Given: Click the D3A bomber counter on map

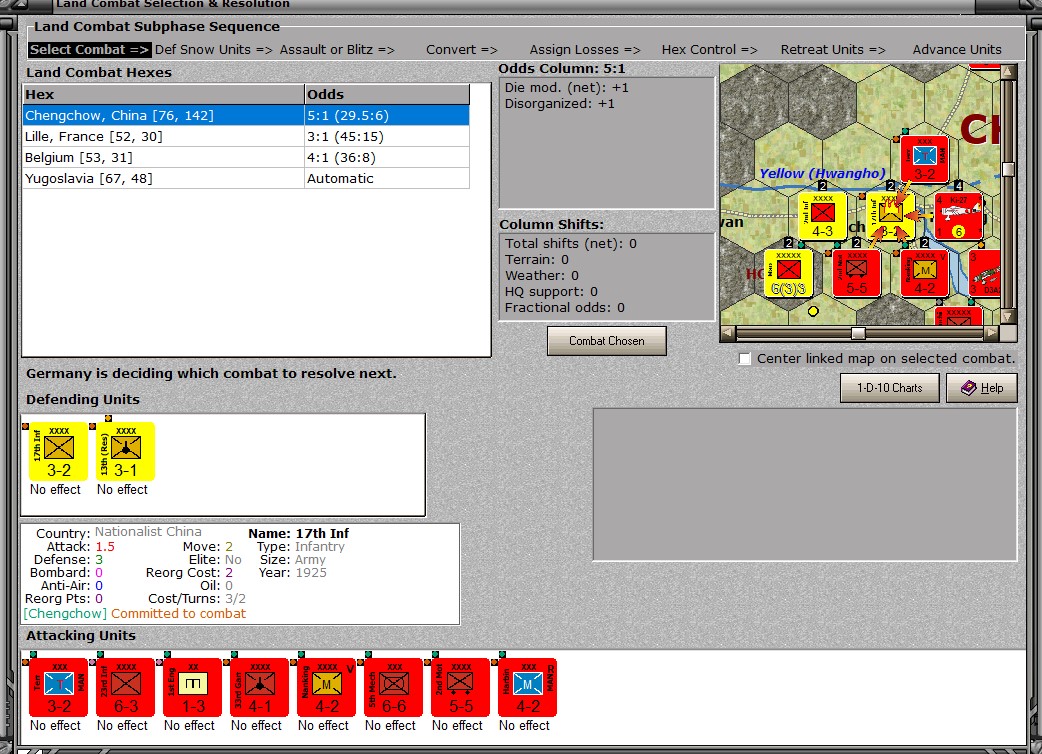Looking at the screenshot, I should [985, 272].
